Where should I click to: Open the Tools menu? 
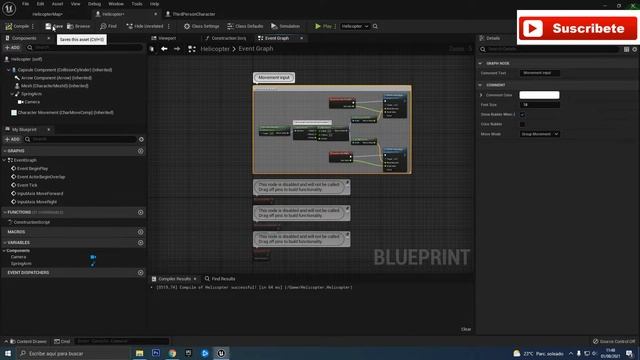click(x=137, y=4)
